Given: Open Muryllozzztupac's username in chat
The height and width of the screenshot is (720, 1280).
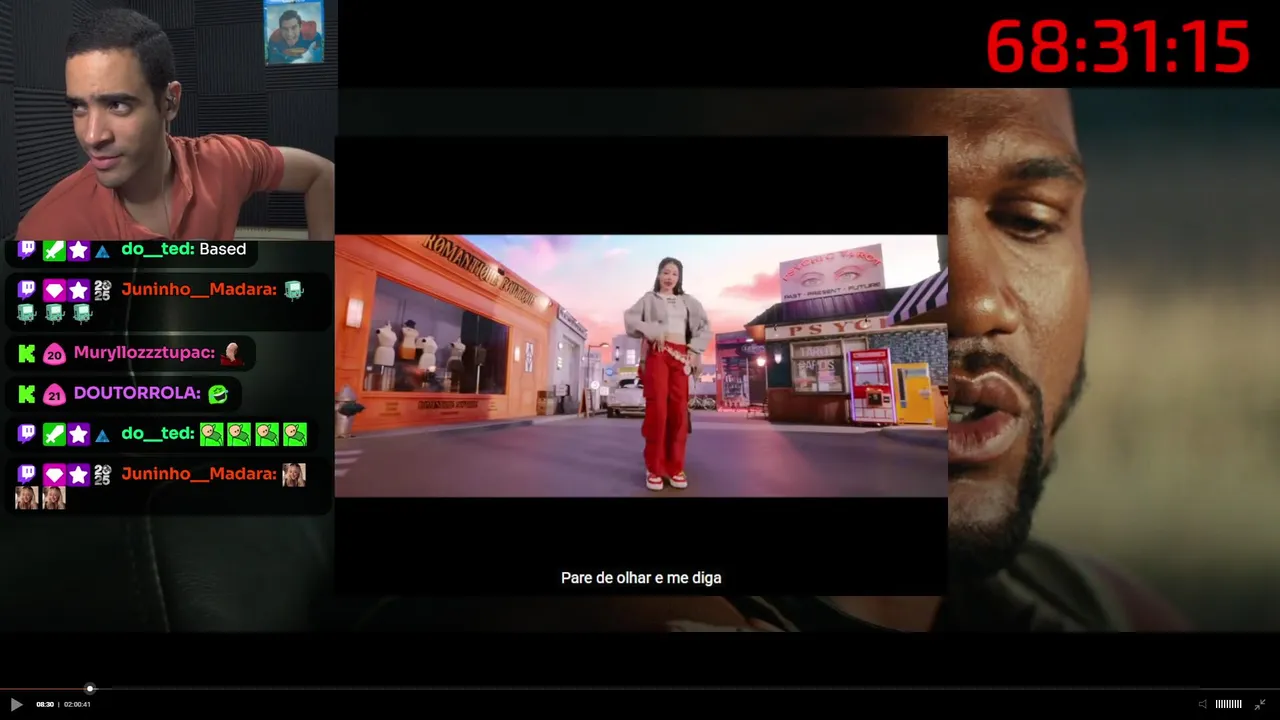Looking at the screenshot, I should click(144, 353).
